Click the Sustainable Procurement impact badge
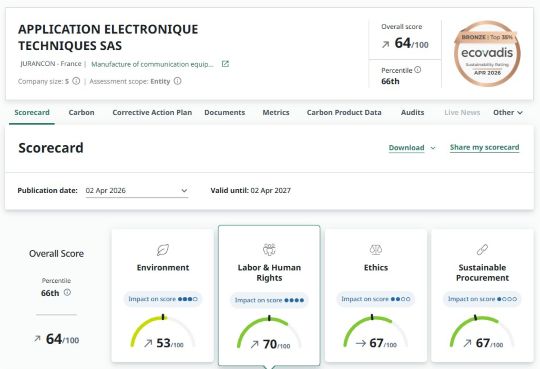The image size is (540, 369). [x=482, y=299]
